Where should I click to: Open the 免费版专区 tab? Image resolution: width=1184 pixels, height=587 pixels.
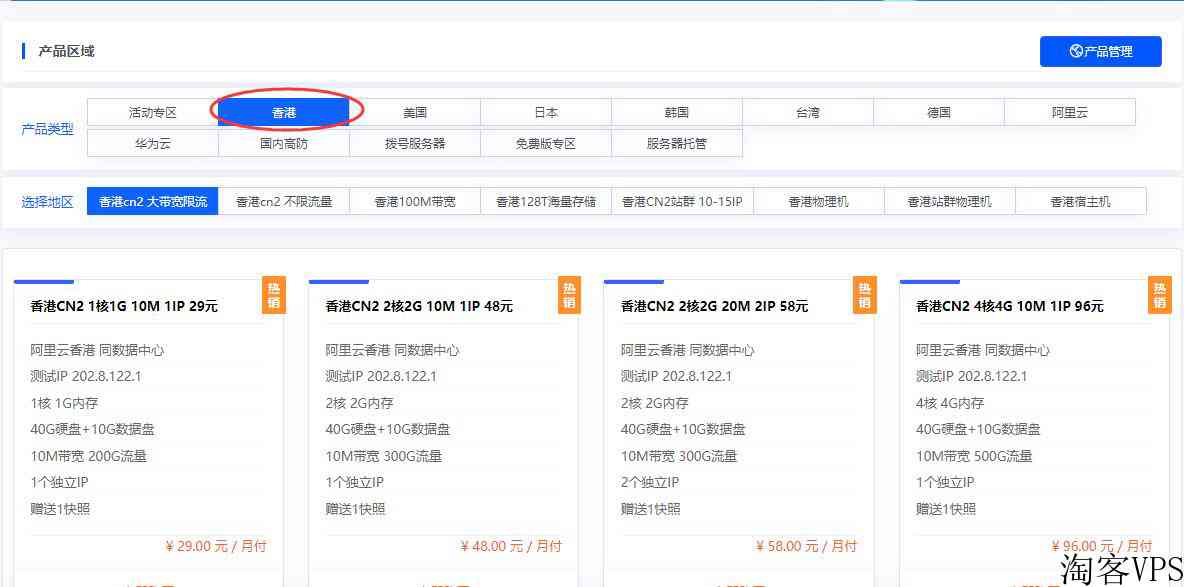[546, 143]
